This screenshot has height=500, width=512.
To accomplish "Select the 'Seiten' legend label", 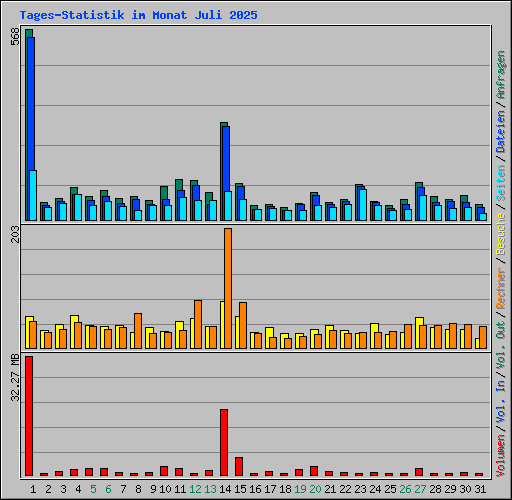I will [501, 183].
